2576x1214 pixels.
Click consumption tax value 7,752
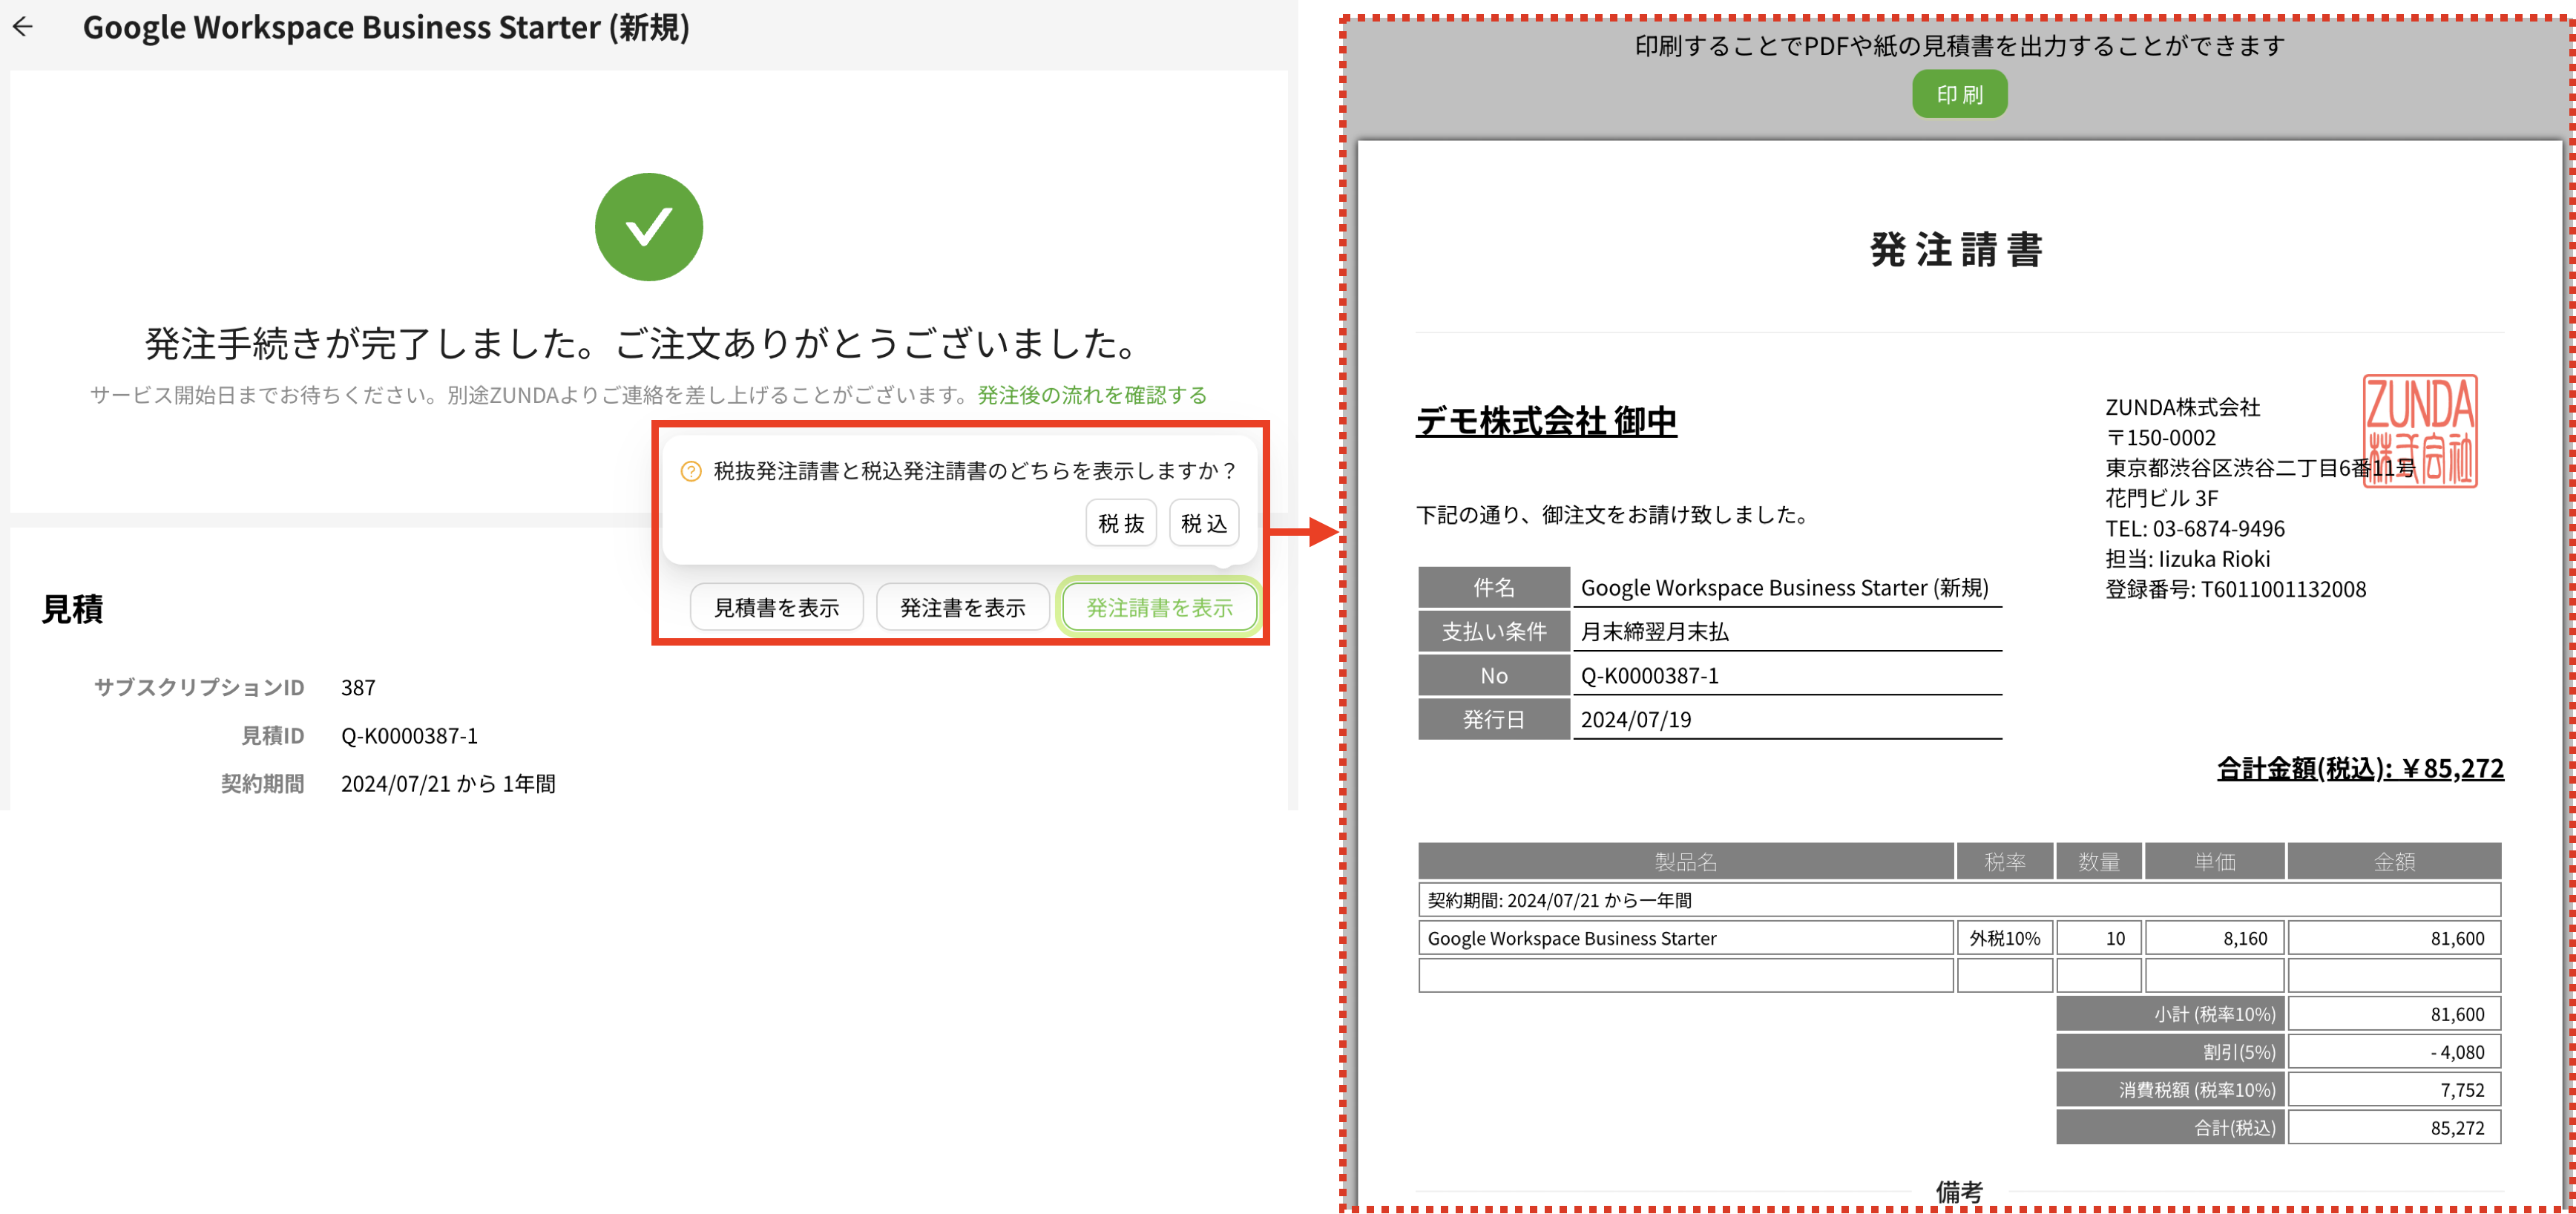pyautogui.click(x=2394, y=1090)
